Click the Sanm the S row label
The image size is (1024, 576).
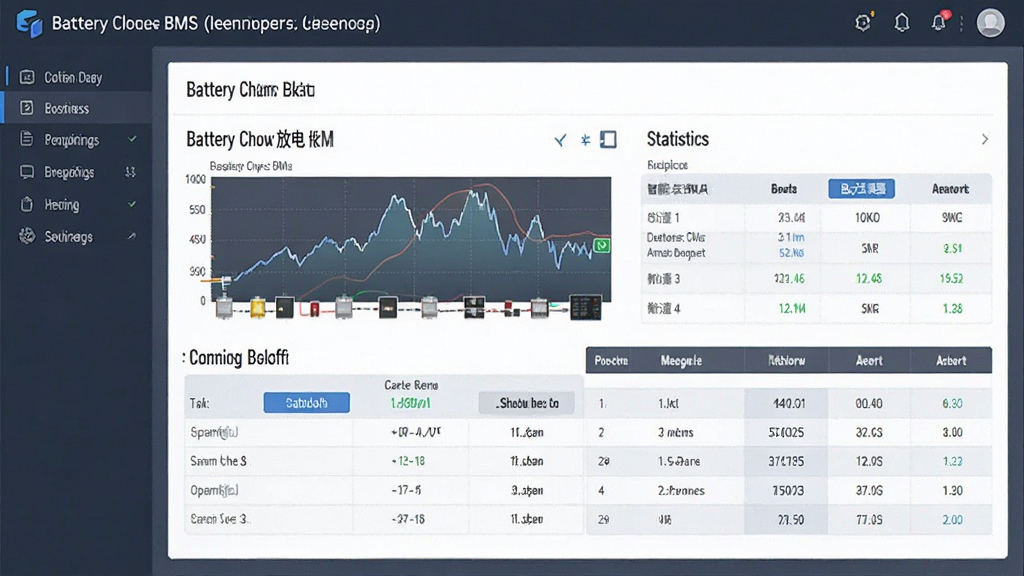[x=219, y=461]
